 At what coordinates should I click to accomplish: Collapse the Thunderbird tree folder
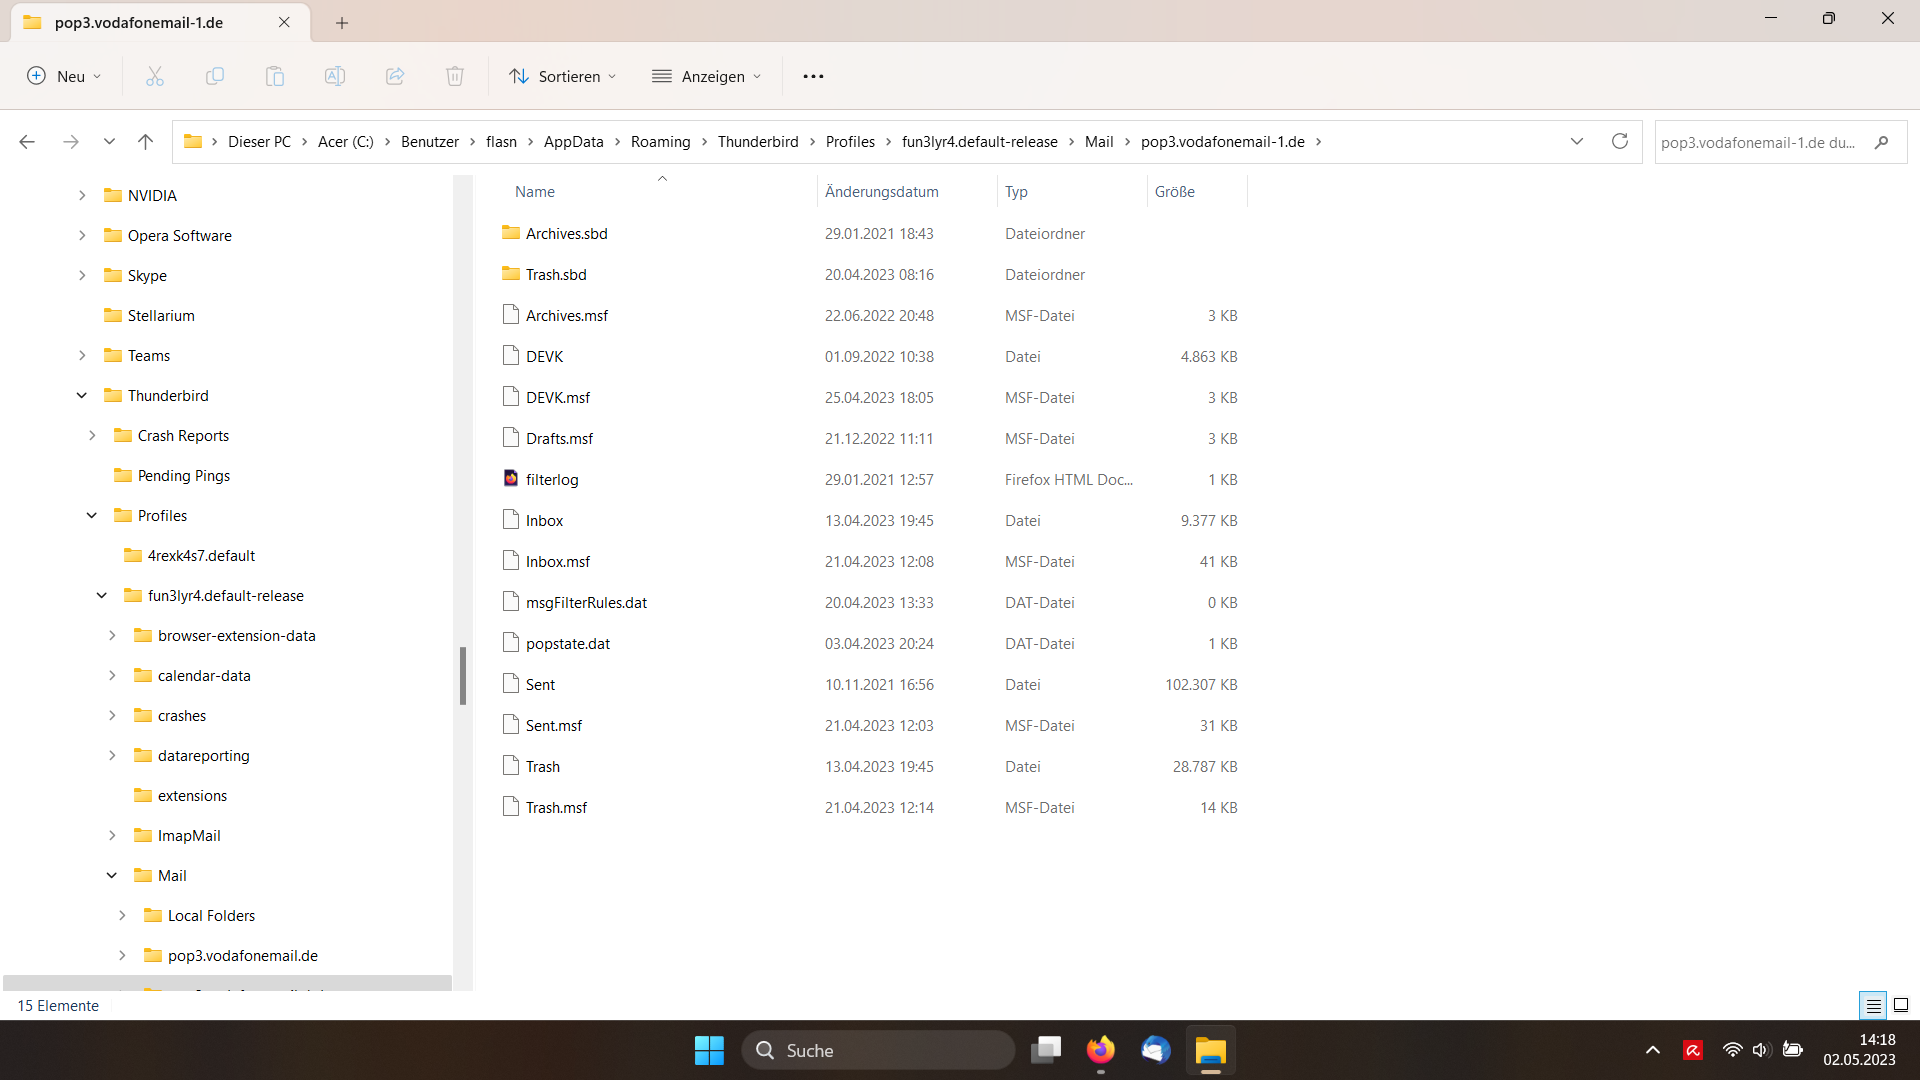click(x=82, y=396)
